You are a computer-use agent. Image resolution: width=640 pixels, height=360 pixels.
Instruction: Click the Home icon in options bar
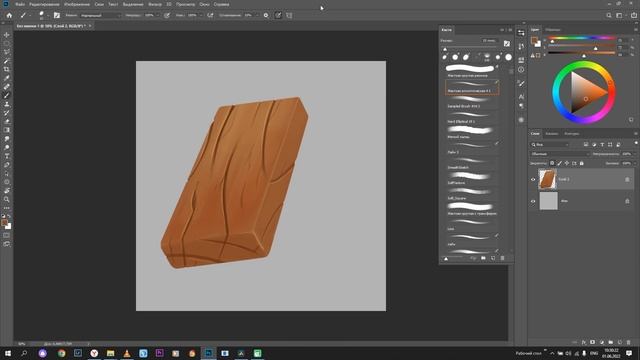click(x=9, y=16)
